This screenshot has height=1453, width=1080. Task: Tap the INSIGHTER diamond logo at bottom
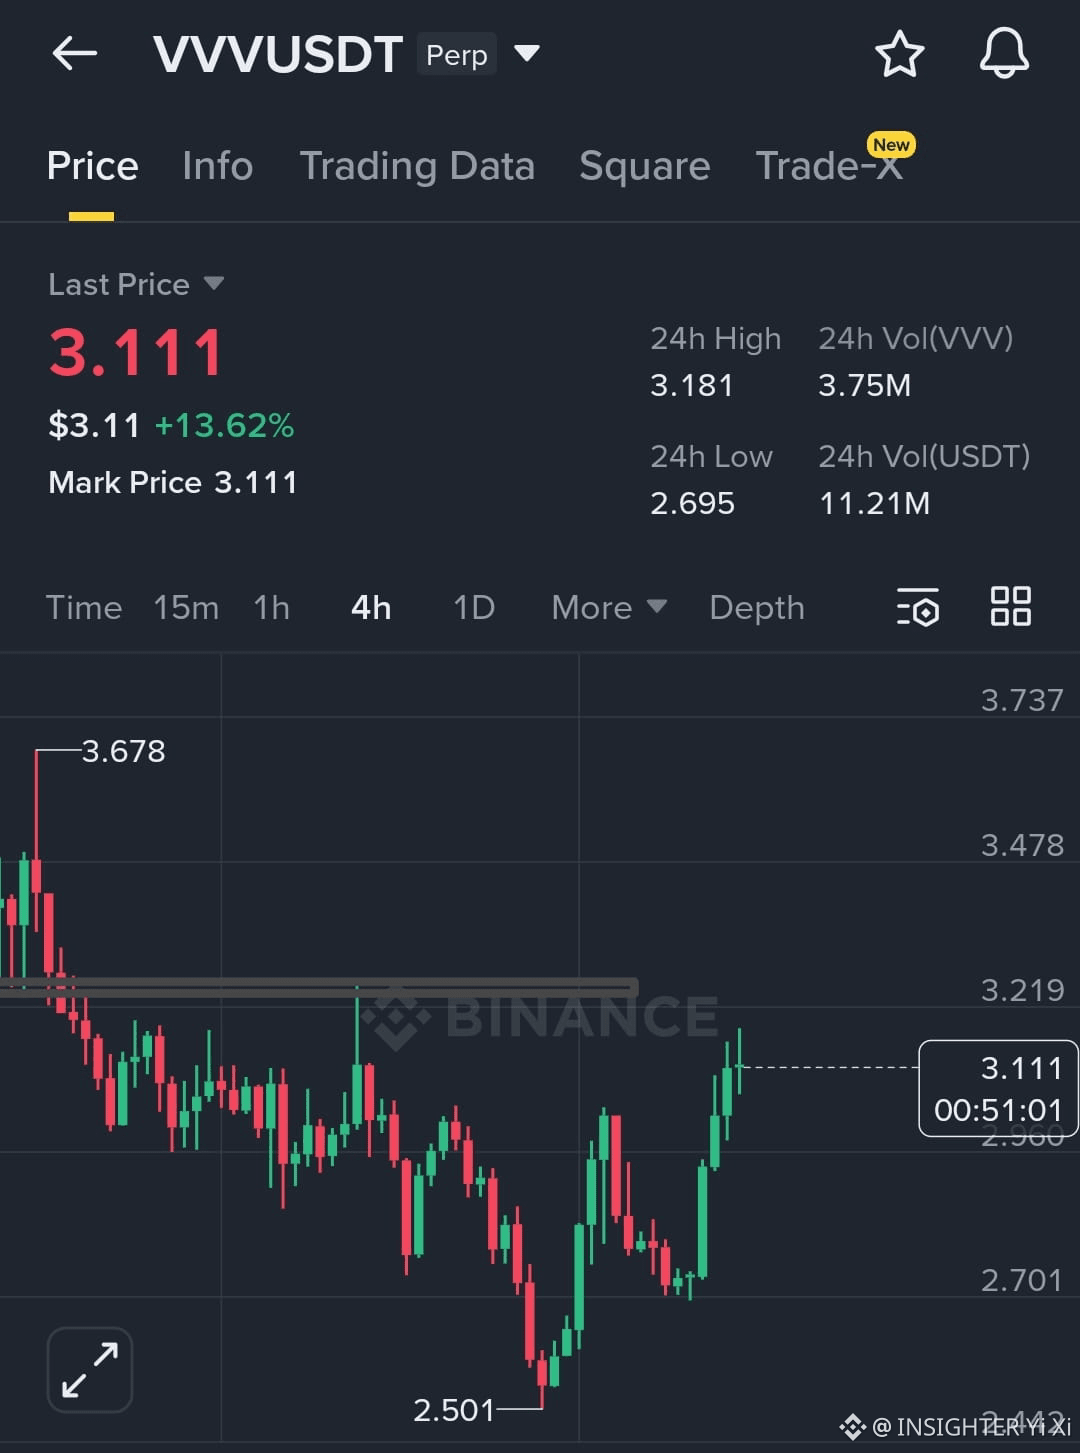(x=855, y=1428)
